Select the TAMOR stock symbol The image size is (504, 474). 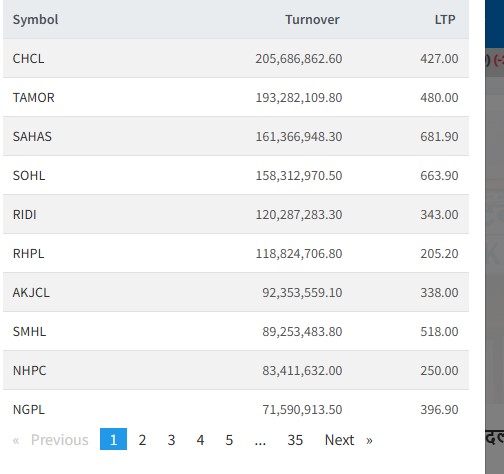(x=34, y=98)
